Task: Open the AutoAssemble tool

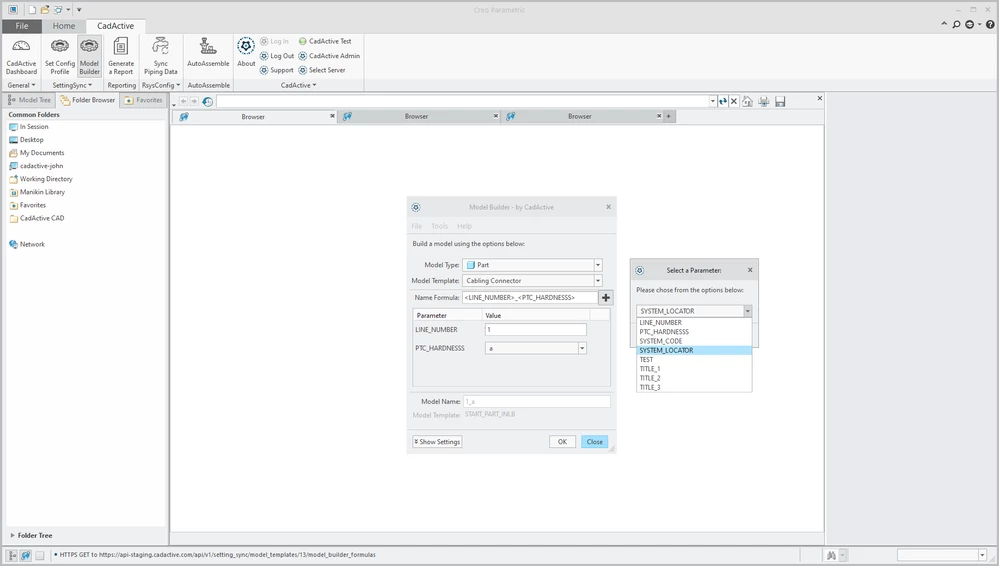Action: 208,53
